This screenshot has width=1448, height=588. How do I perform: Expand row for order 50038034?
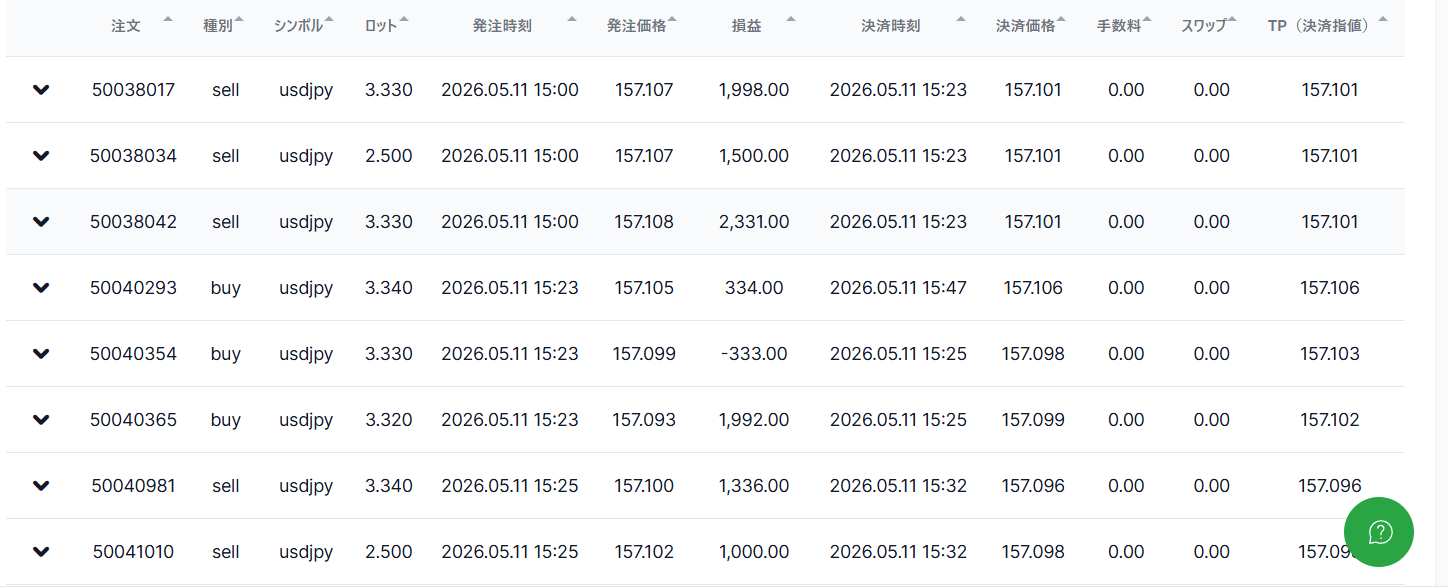click(x=41, y=156)
